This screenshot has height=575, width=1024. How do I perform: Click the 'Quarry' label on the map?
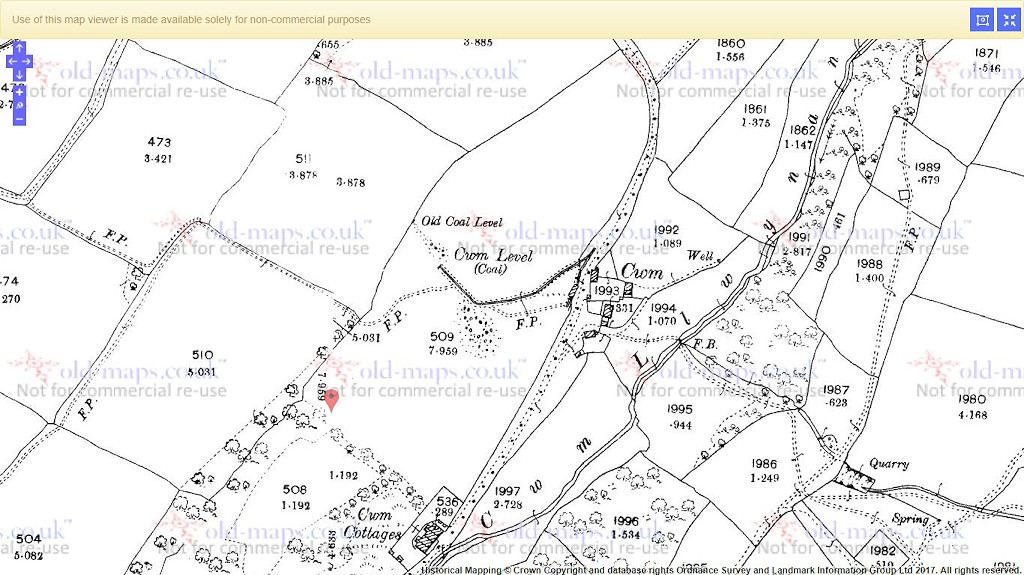889,464
